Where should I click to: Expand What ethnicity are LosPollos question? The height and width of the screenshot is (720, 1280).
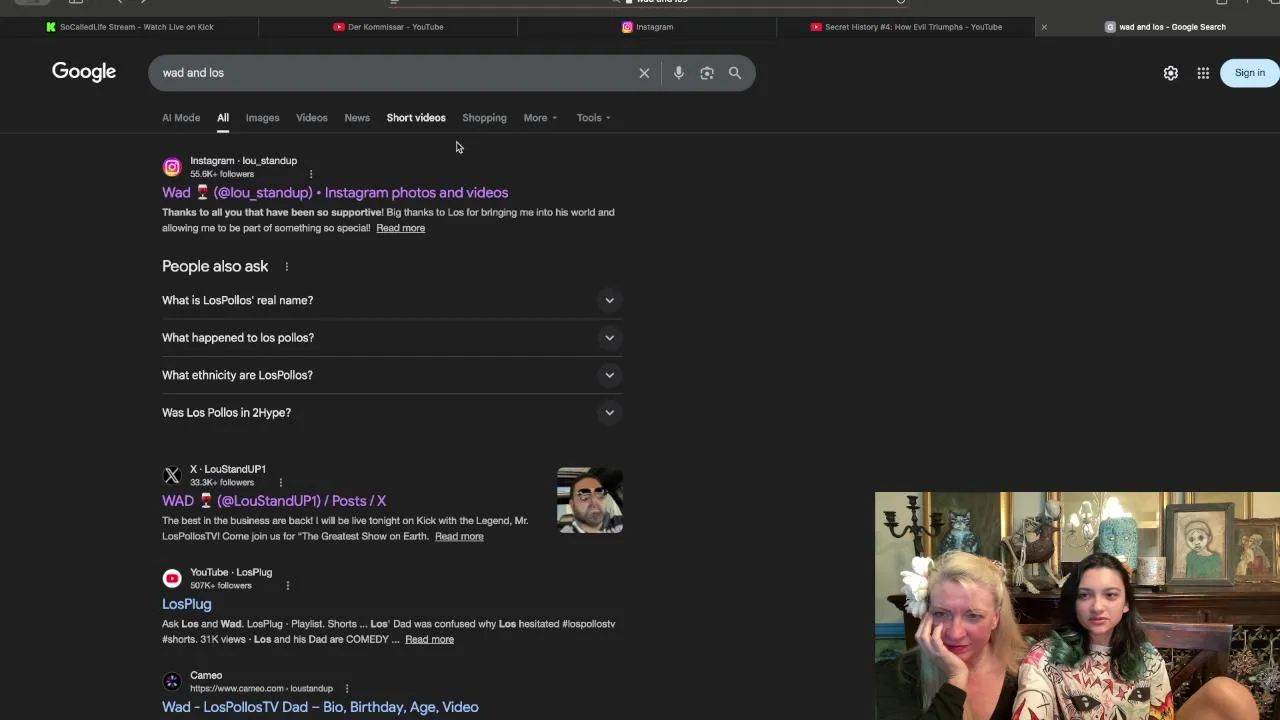[392, 375]
